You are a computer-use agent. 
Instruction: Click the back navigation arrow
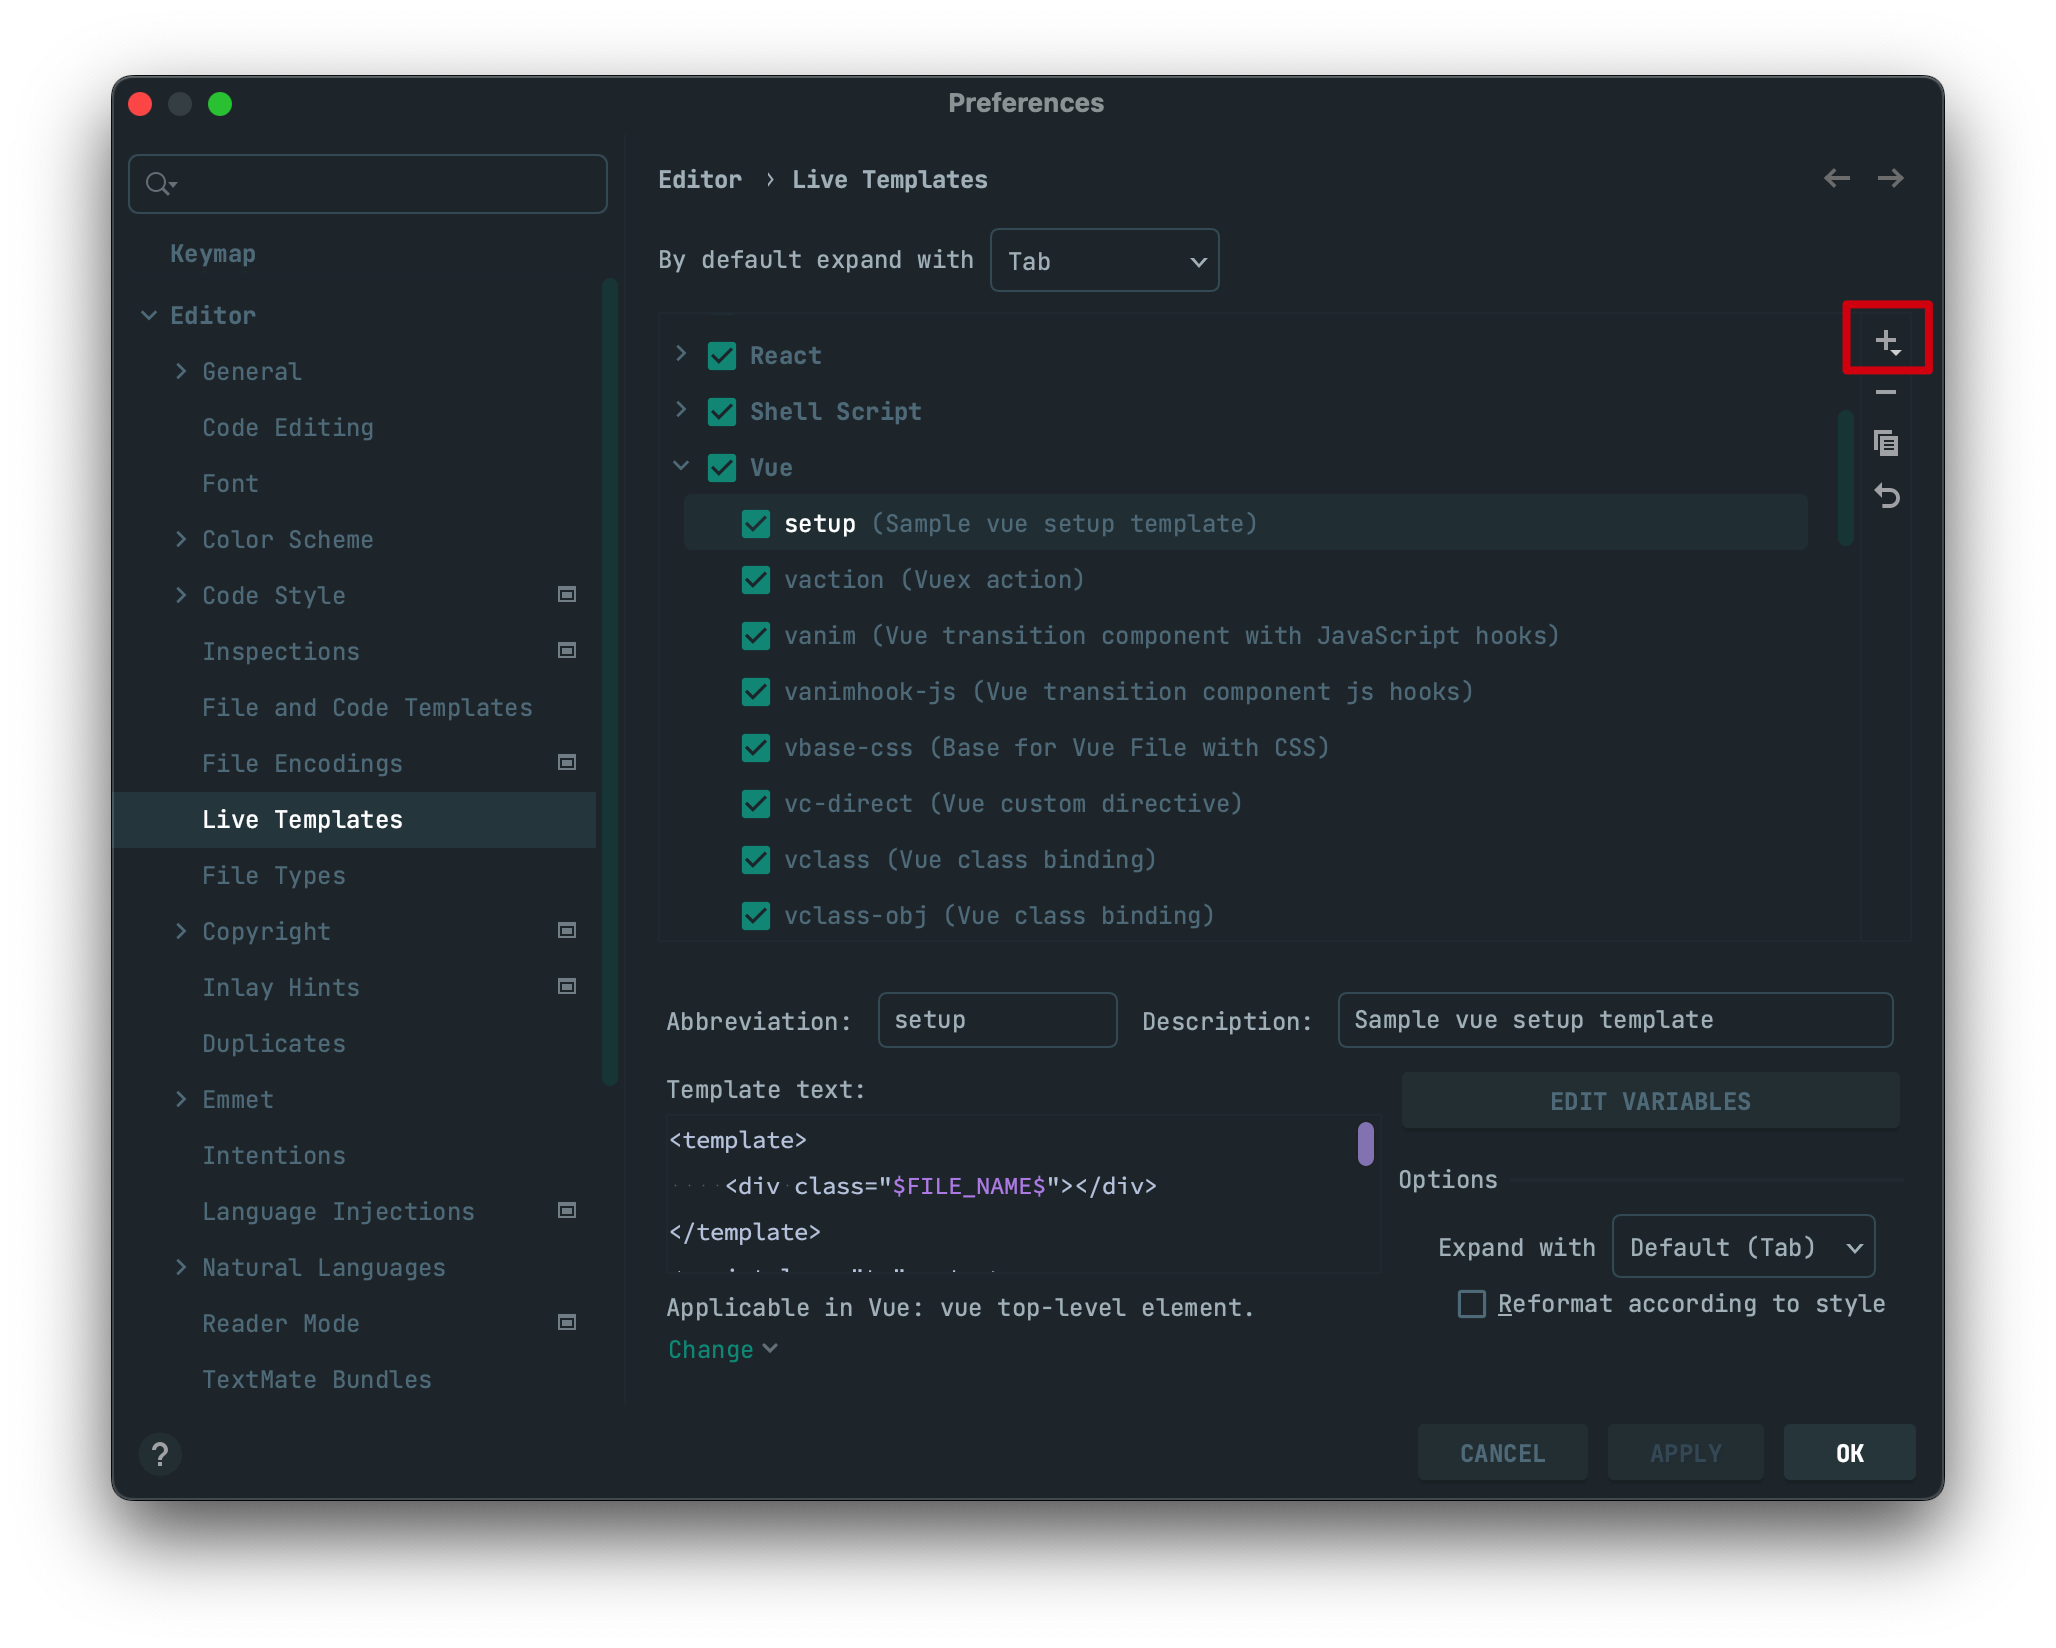1836,179
